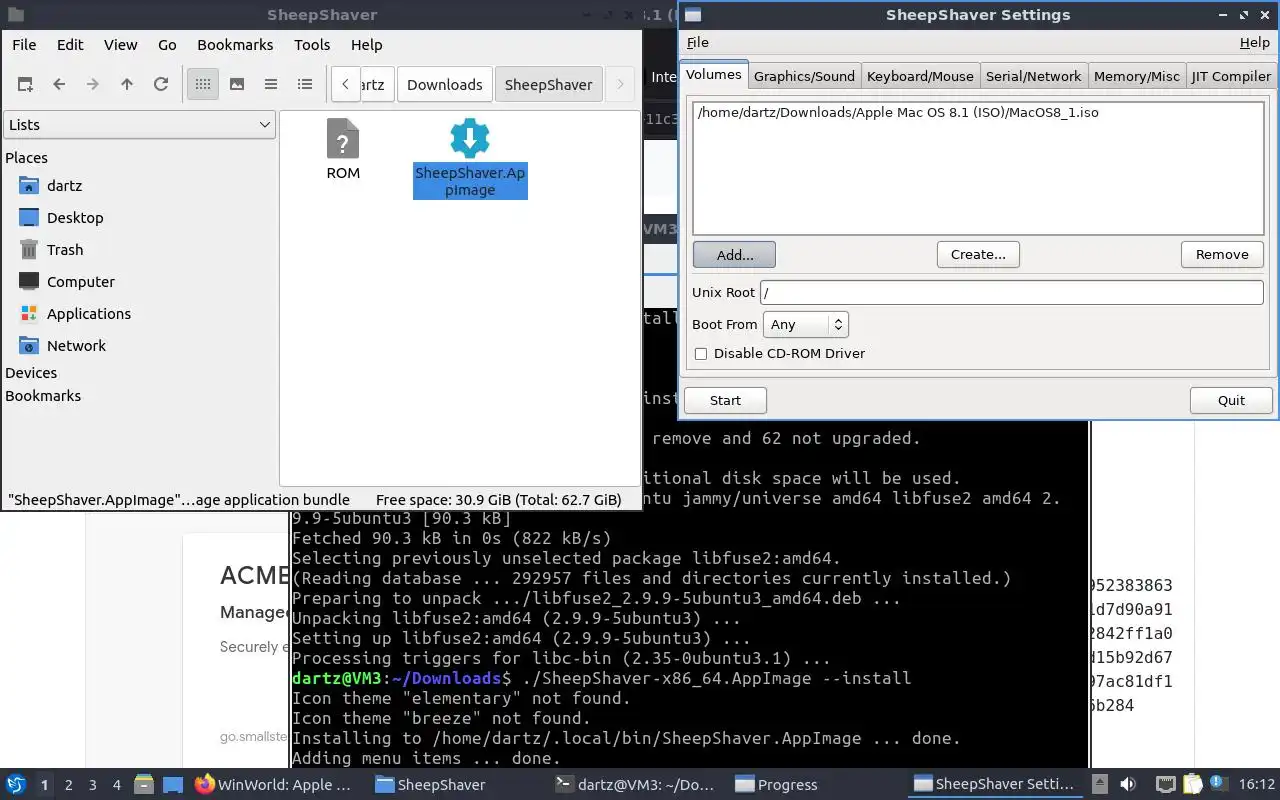This screenshot has width=1280, height=800.
Task: Switch to Serial/Network tab
Action: click(1033, 76)
